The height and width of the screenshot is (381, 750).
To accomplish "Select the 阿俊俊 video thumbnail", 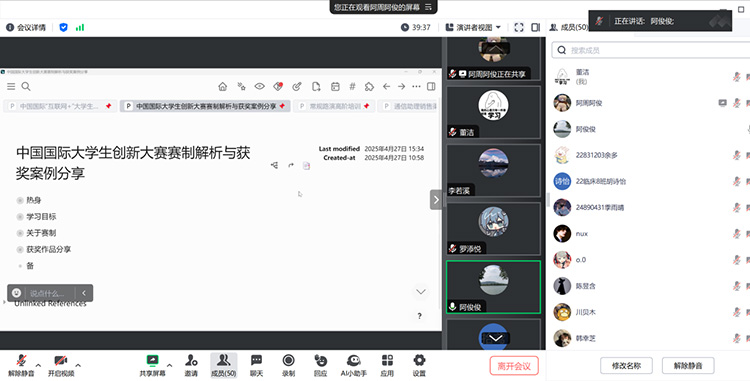I will [x=493, y=287].
